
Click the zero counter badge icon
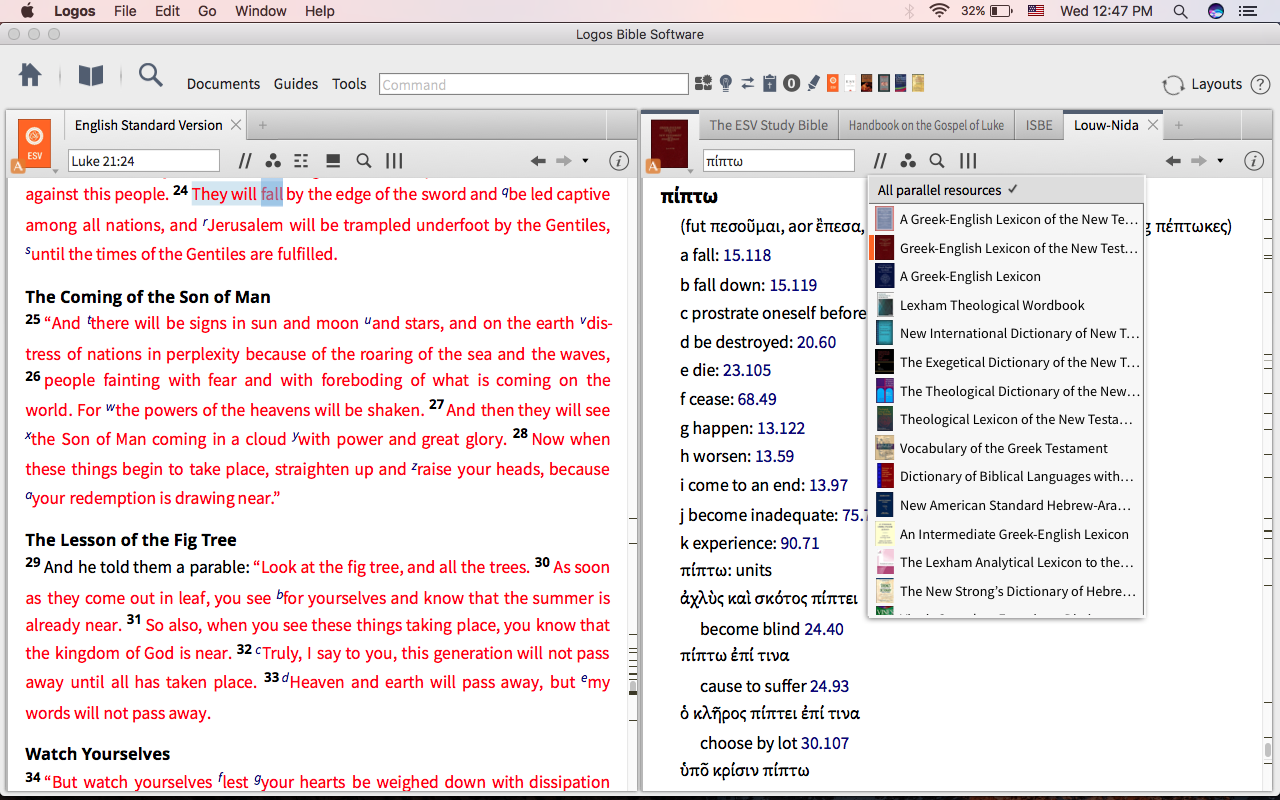[791, 84]
